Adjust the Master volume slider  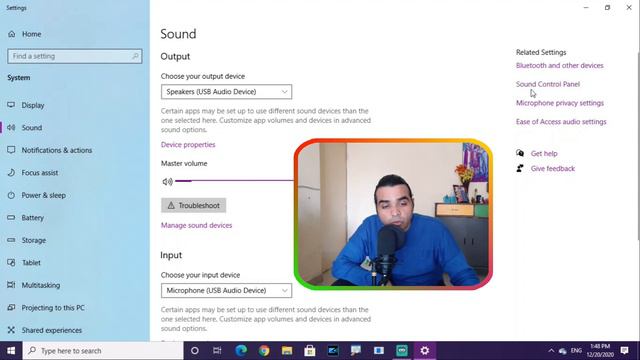click(235, 180)
